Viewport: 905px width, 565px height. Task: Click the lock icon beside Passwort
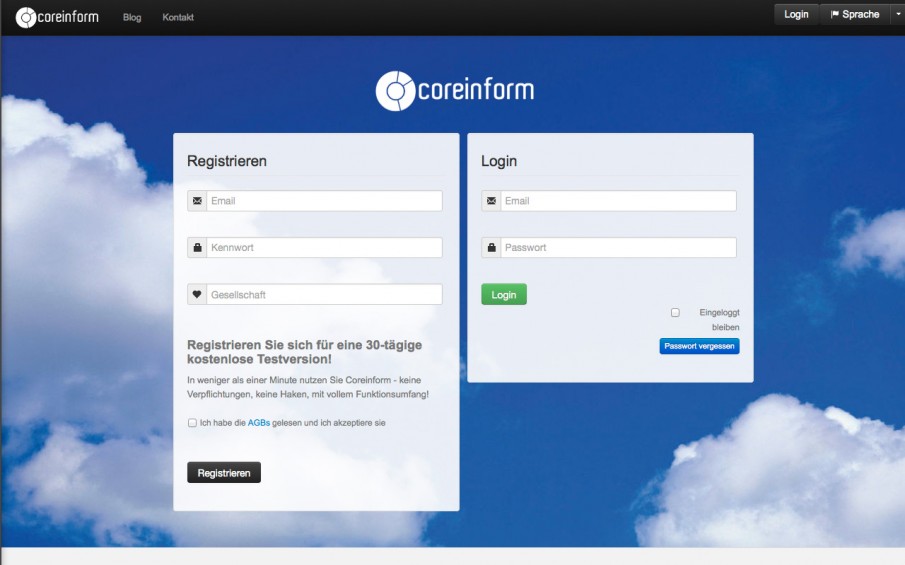(x=491, y=248)
